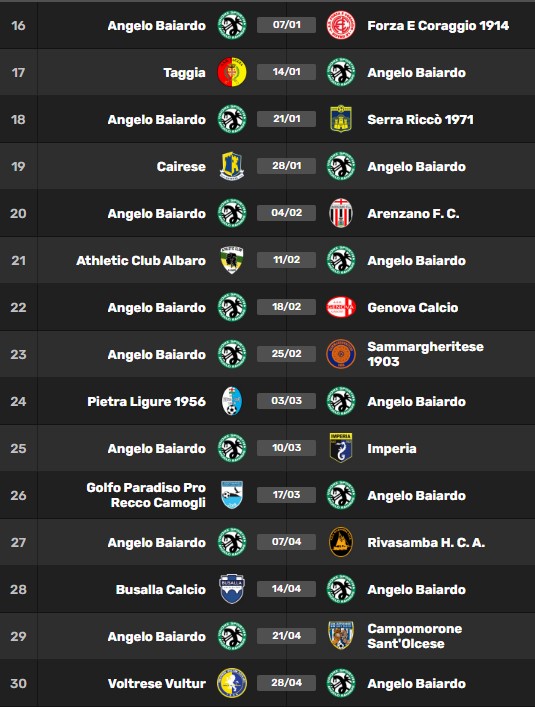The image size is (535, 709).
Task: Open the 07/01 match date box
Action: coord(286,25)
